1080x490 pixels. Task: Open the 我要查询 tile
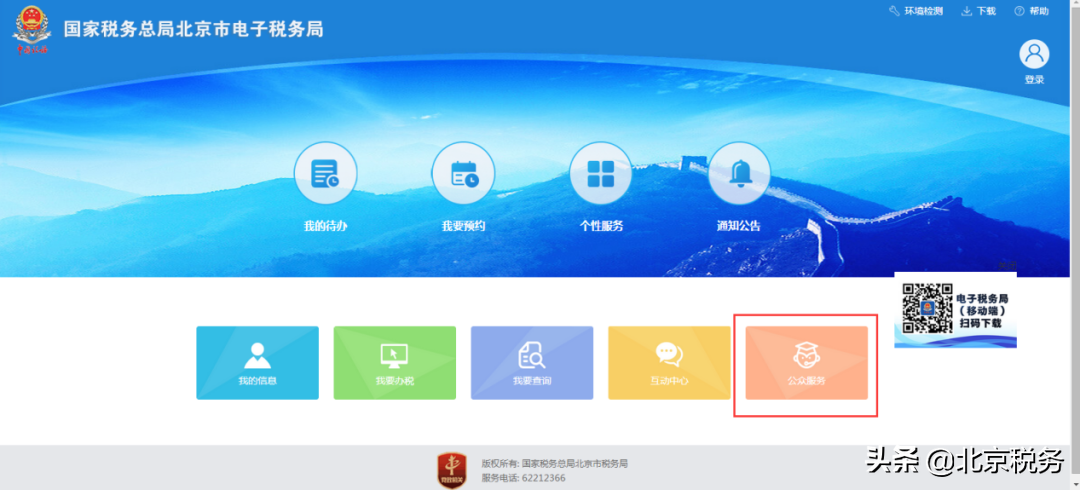[x=532, y=363]
